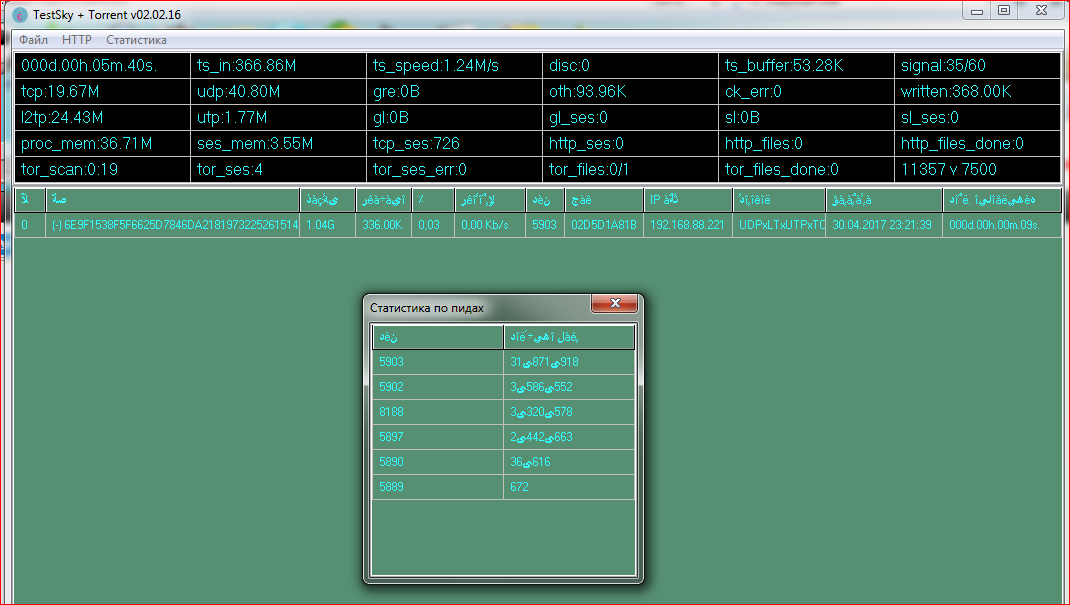Click the ts_speed:1.24M/s statistics cell

(x=453, y=66)
